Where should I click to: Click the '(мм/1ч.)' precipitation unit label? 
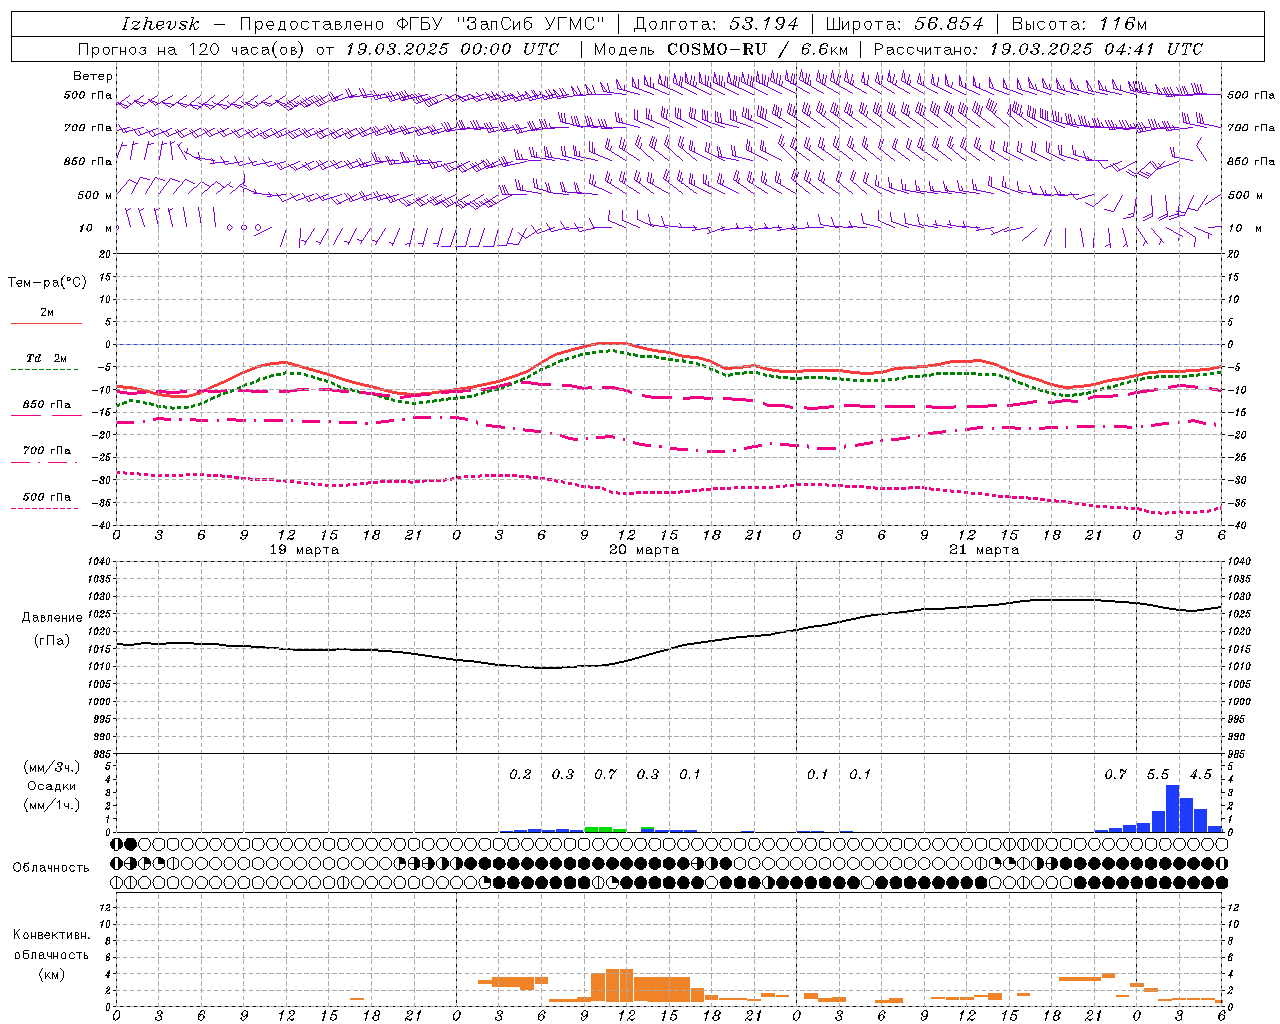pos(52,805)
